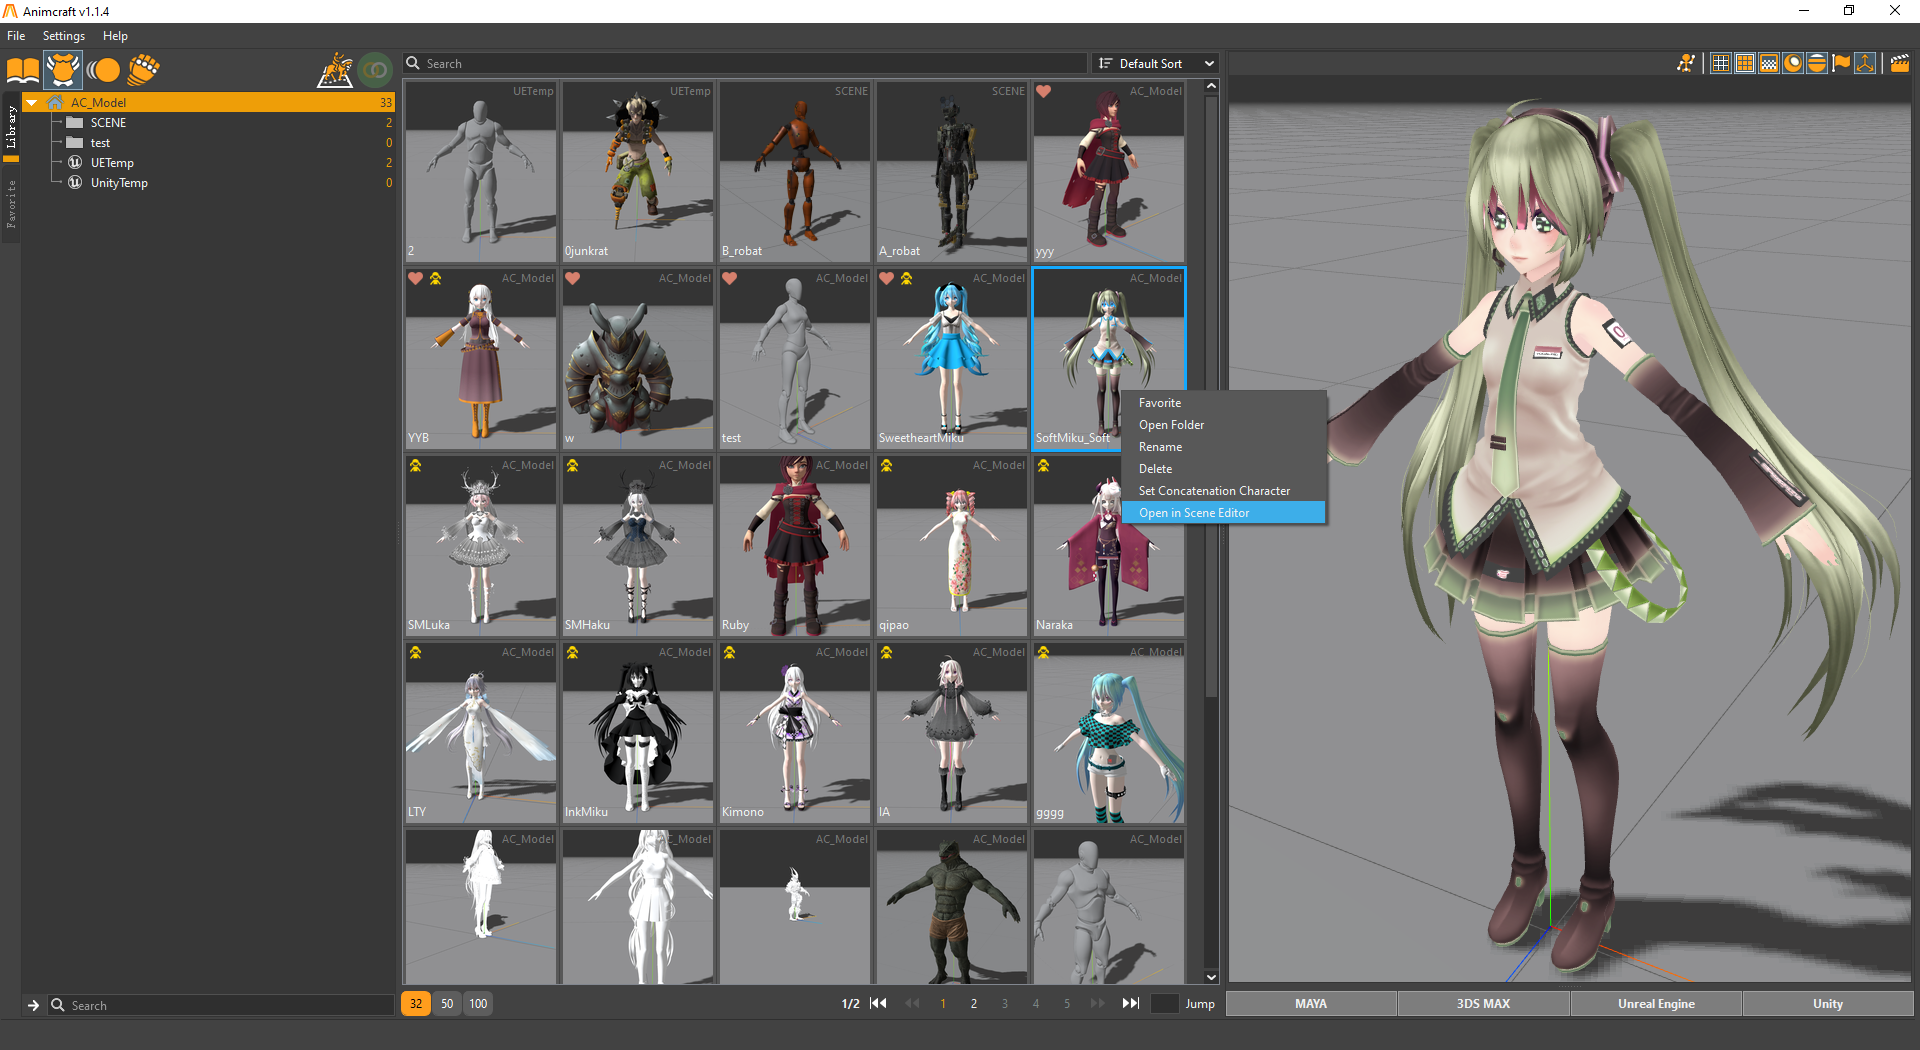Toggle the flag marker icon
Viewport: 1920px width, 1050px height.
[x=1841, y=63]
